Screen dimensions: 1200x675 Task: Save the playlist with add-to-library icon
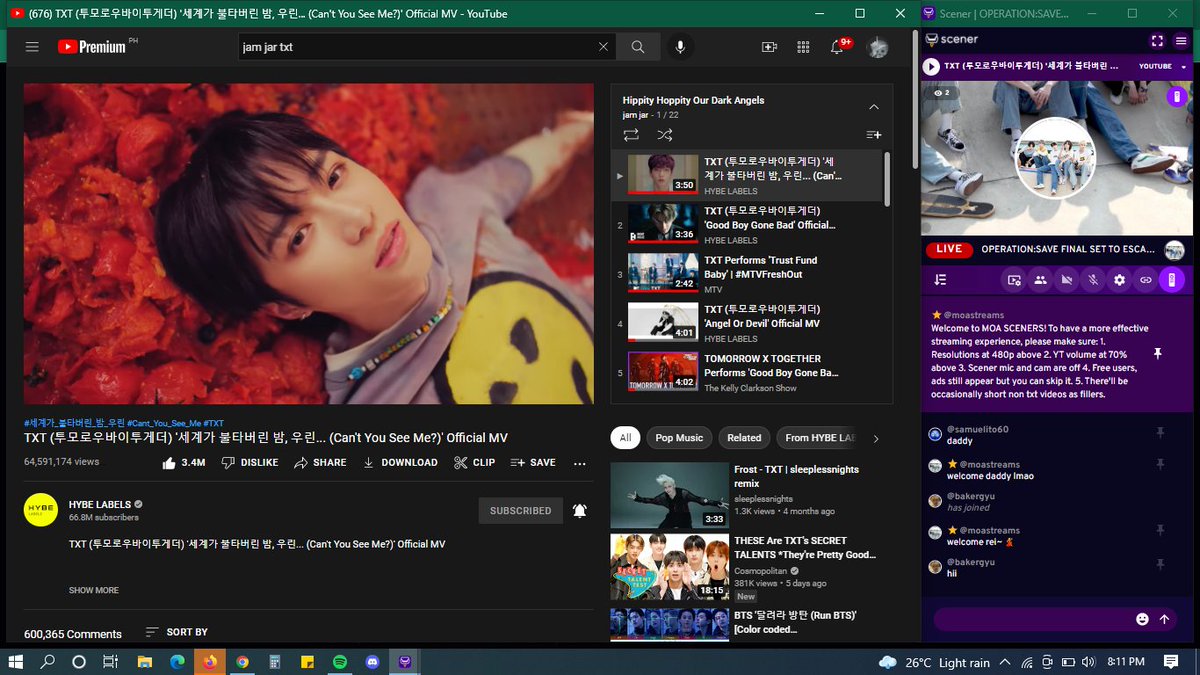[x=873, y=134]
